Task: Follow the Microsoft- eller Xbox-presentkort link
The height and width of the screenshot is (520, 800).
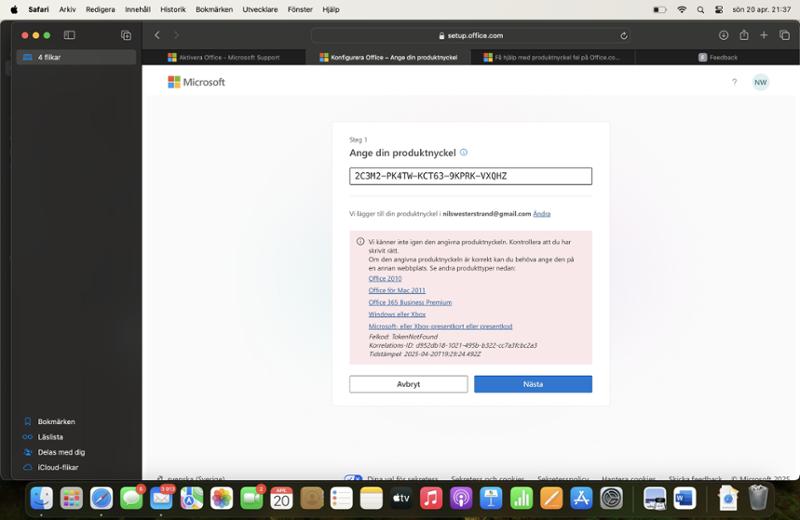Action: pyautogui.click(x=440, y=327)
